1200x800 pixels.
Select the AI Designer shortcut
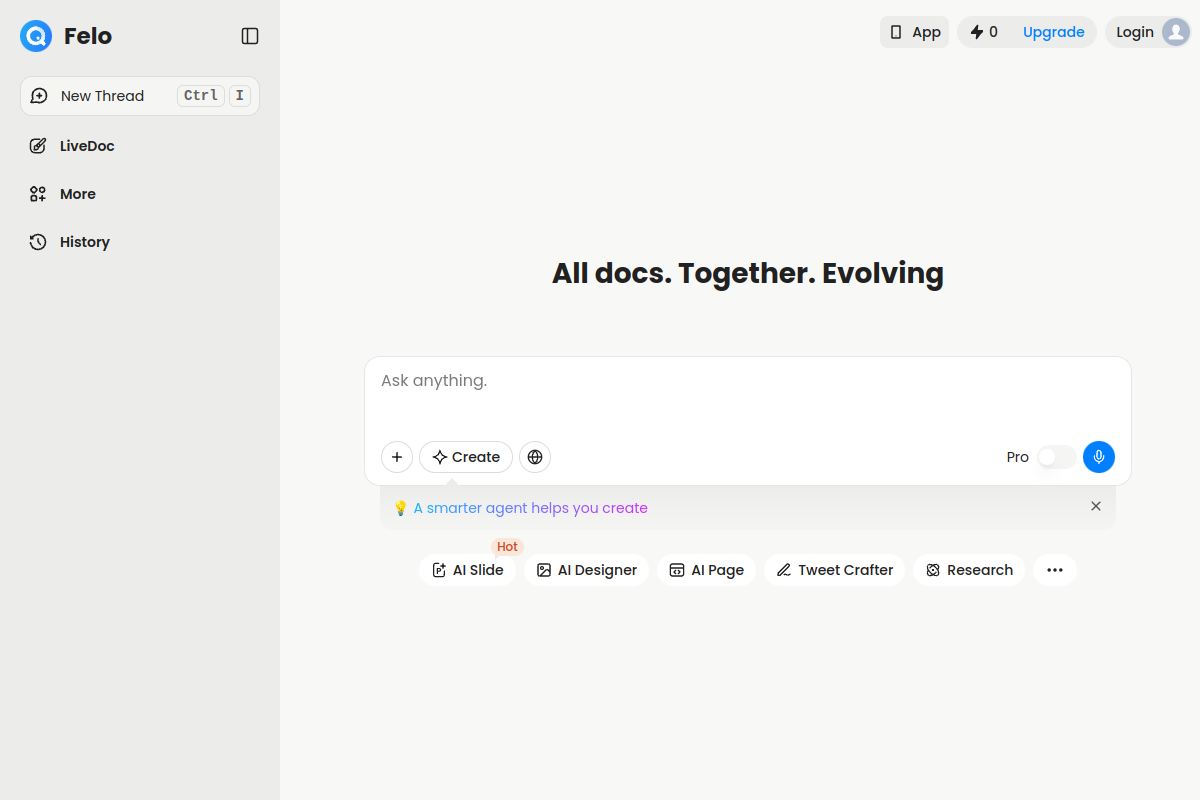[587, 570]
